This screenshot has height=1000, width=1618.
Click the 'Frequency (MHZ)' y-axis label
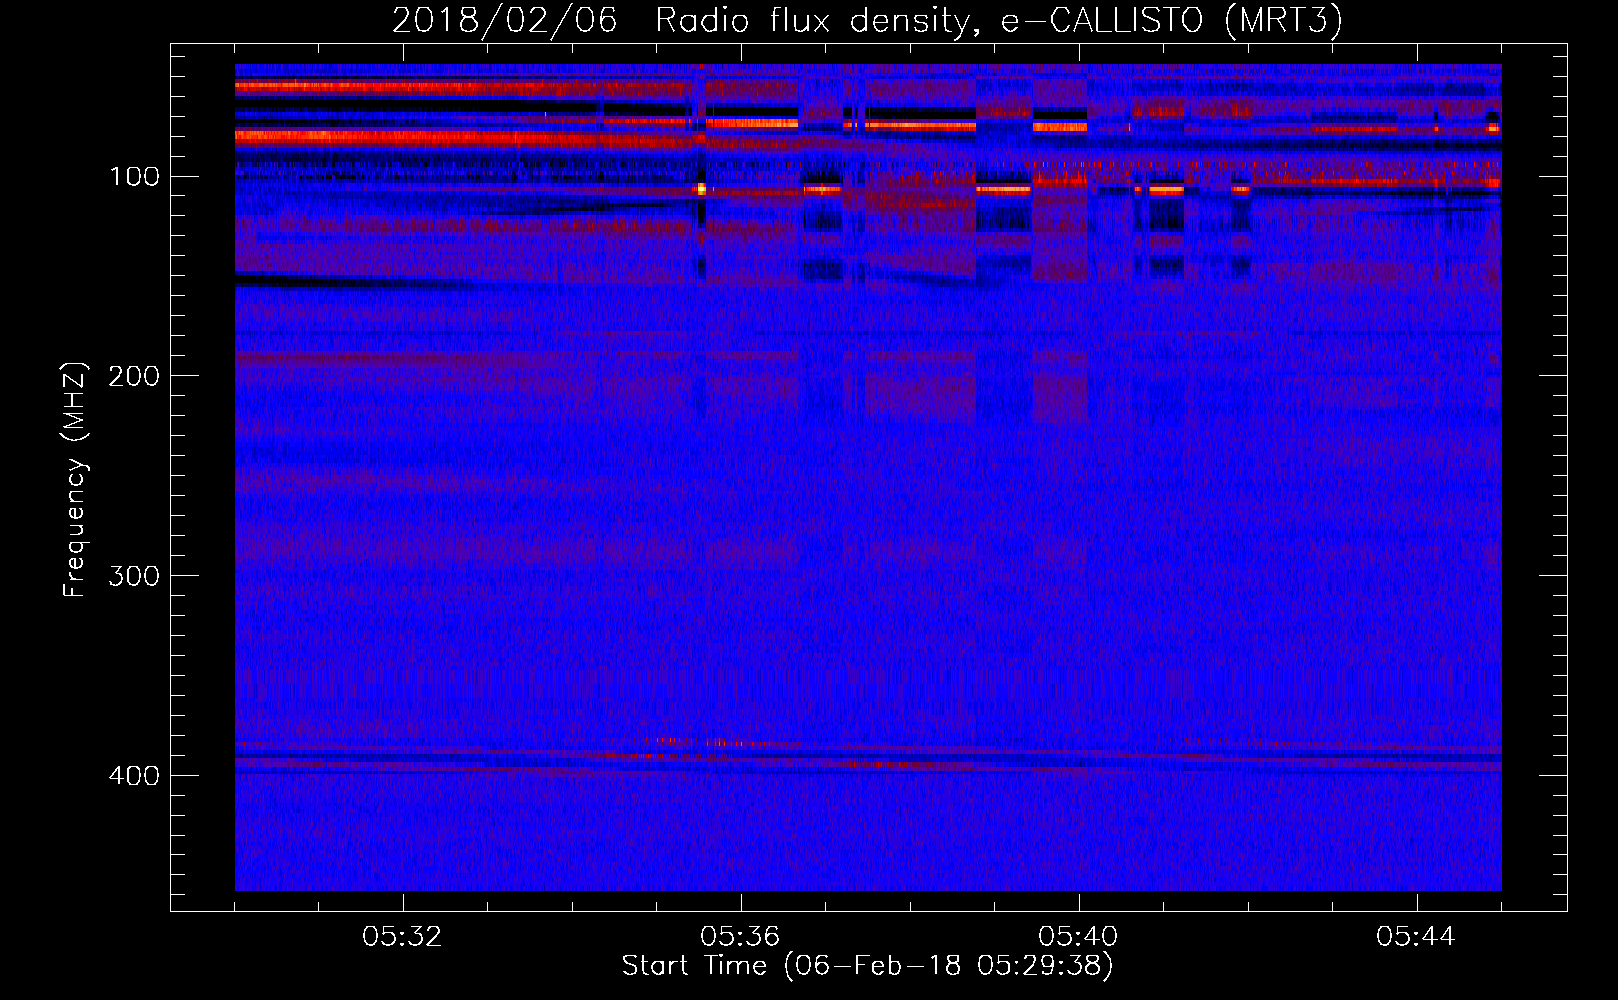[x=75, y=480]
